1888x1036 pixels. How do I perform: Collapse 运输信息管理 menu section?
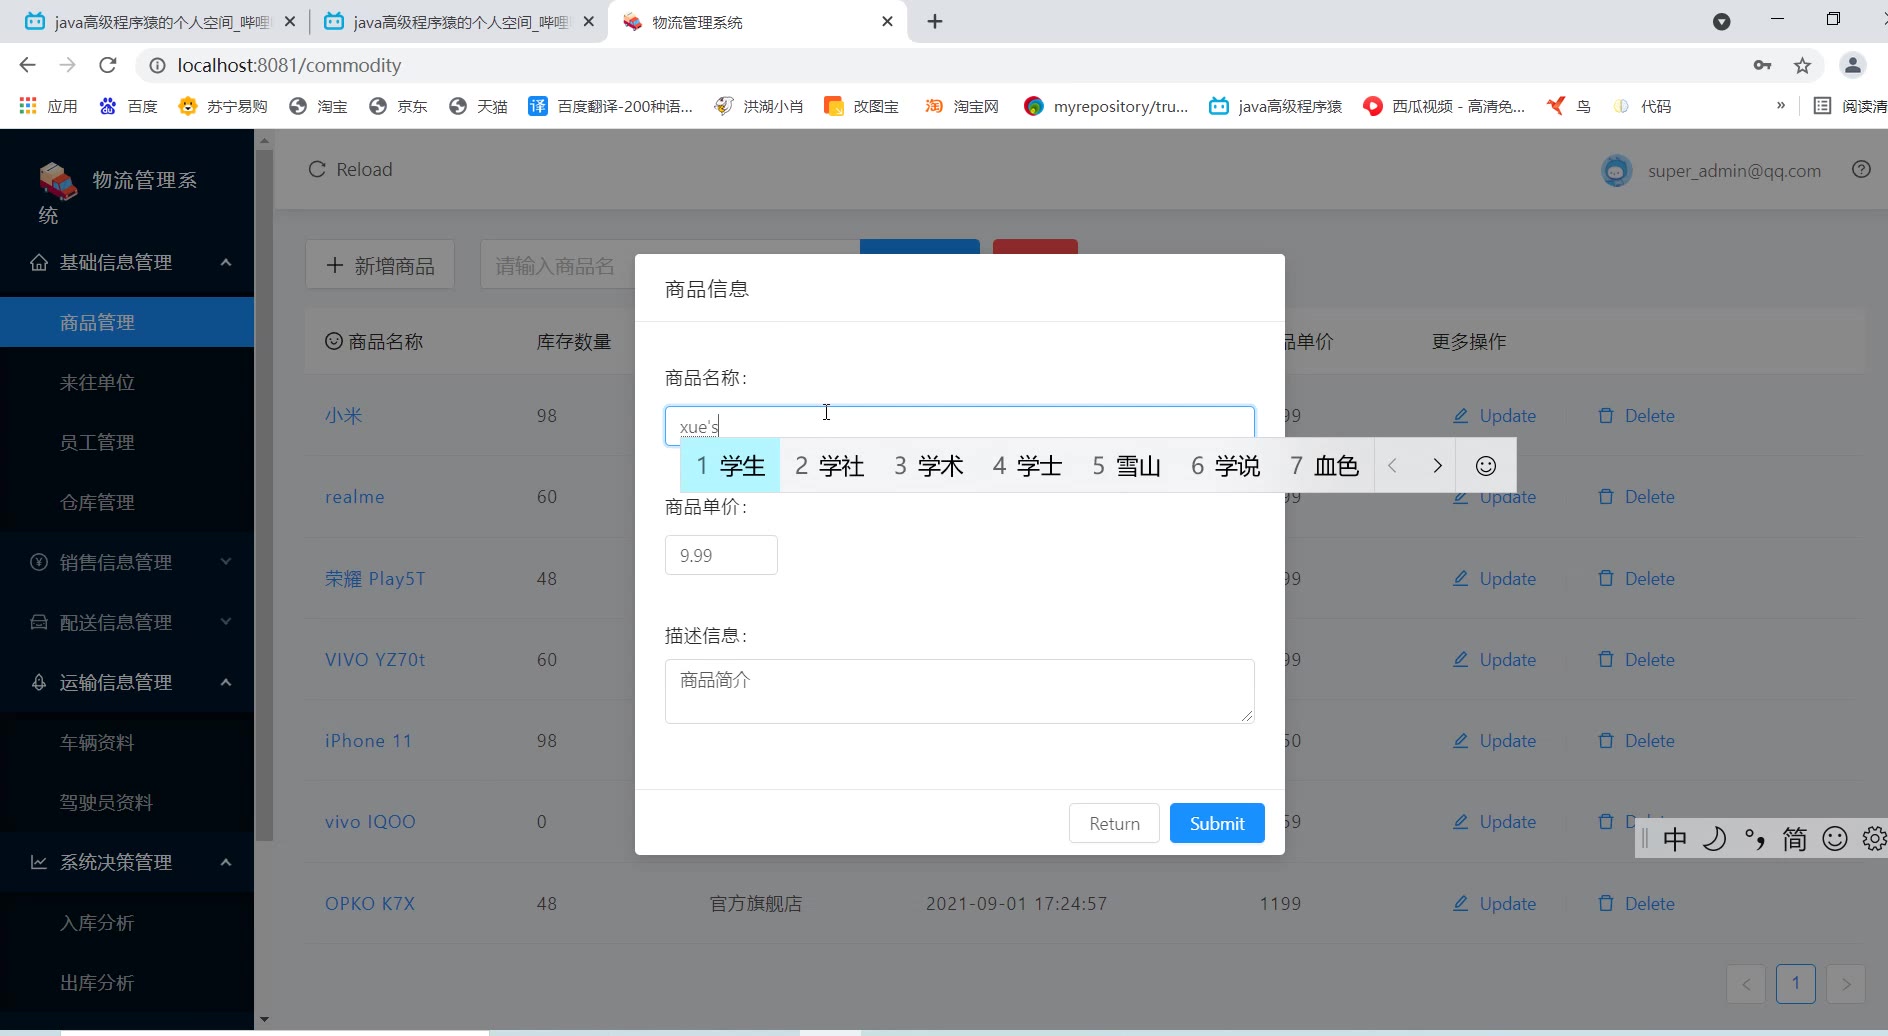[127, 682]
